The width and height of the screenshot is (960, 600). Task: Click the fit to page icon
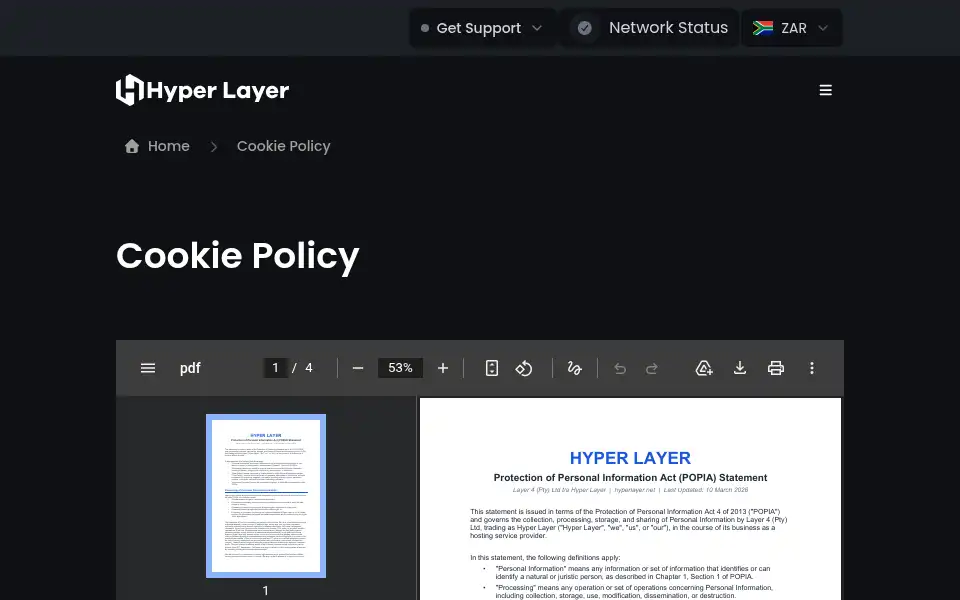pyautogui.click(x=492, y=368)
